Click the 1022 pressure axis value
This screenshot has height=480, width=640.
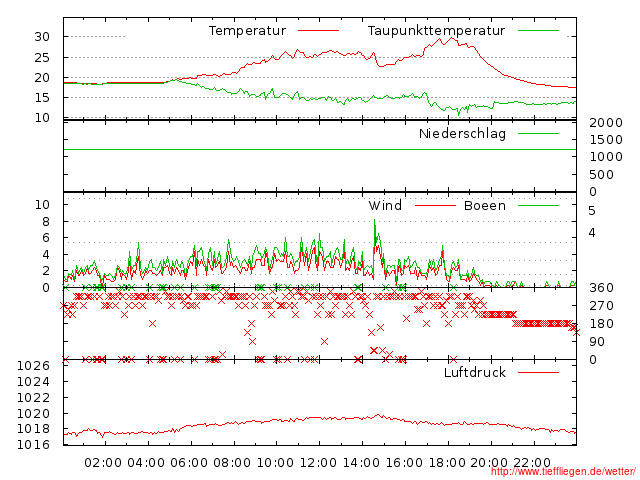(33, 398)
